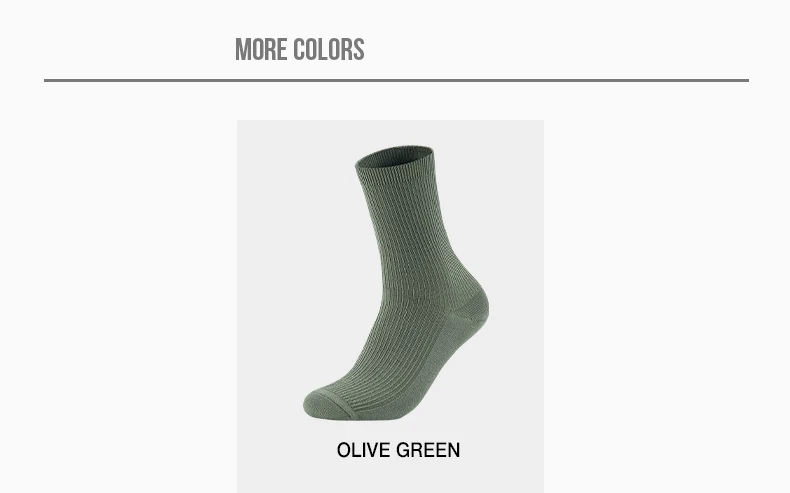
Task: Choose the olive green color swatch tile
Action: click(390, 306)
